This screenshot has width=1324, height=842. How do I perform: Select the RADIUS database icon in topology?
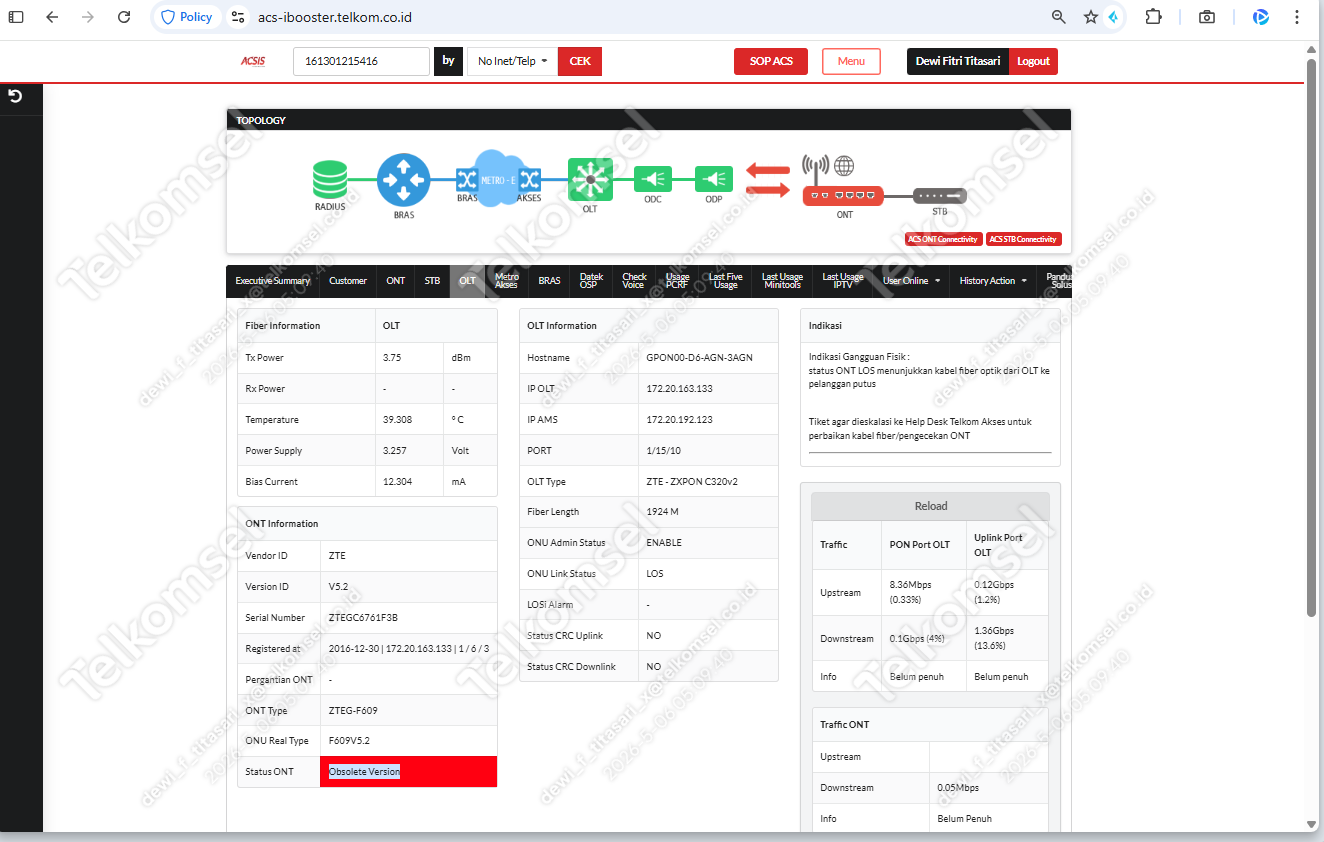click(329, 180)
